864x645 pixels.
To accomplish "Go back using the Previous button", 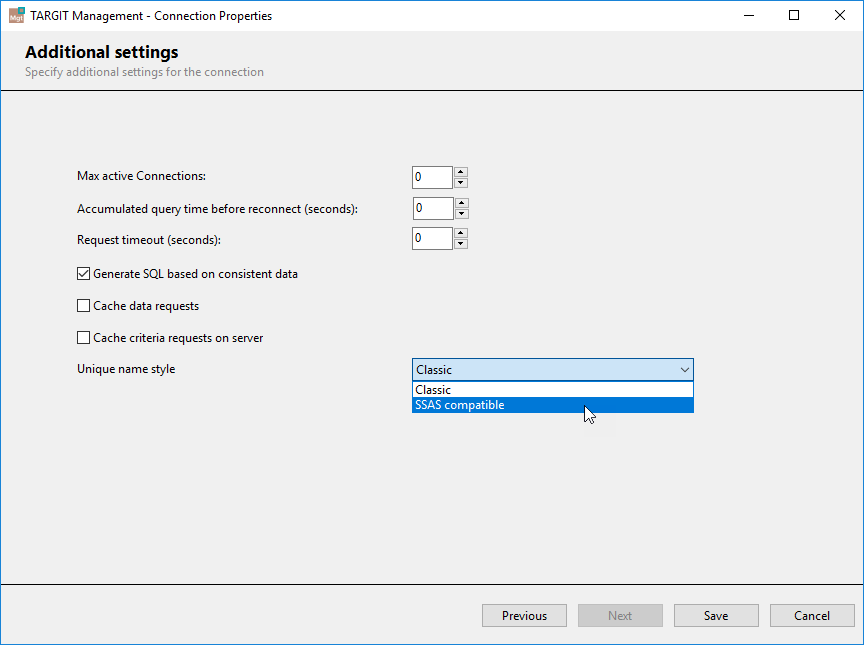I will tap(524, 615).
